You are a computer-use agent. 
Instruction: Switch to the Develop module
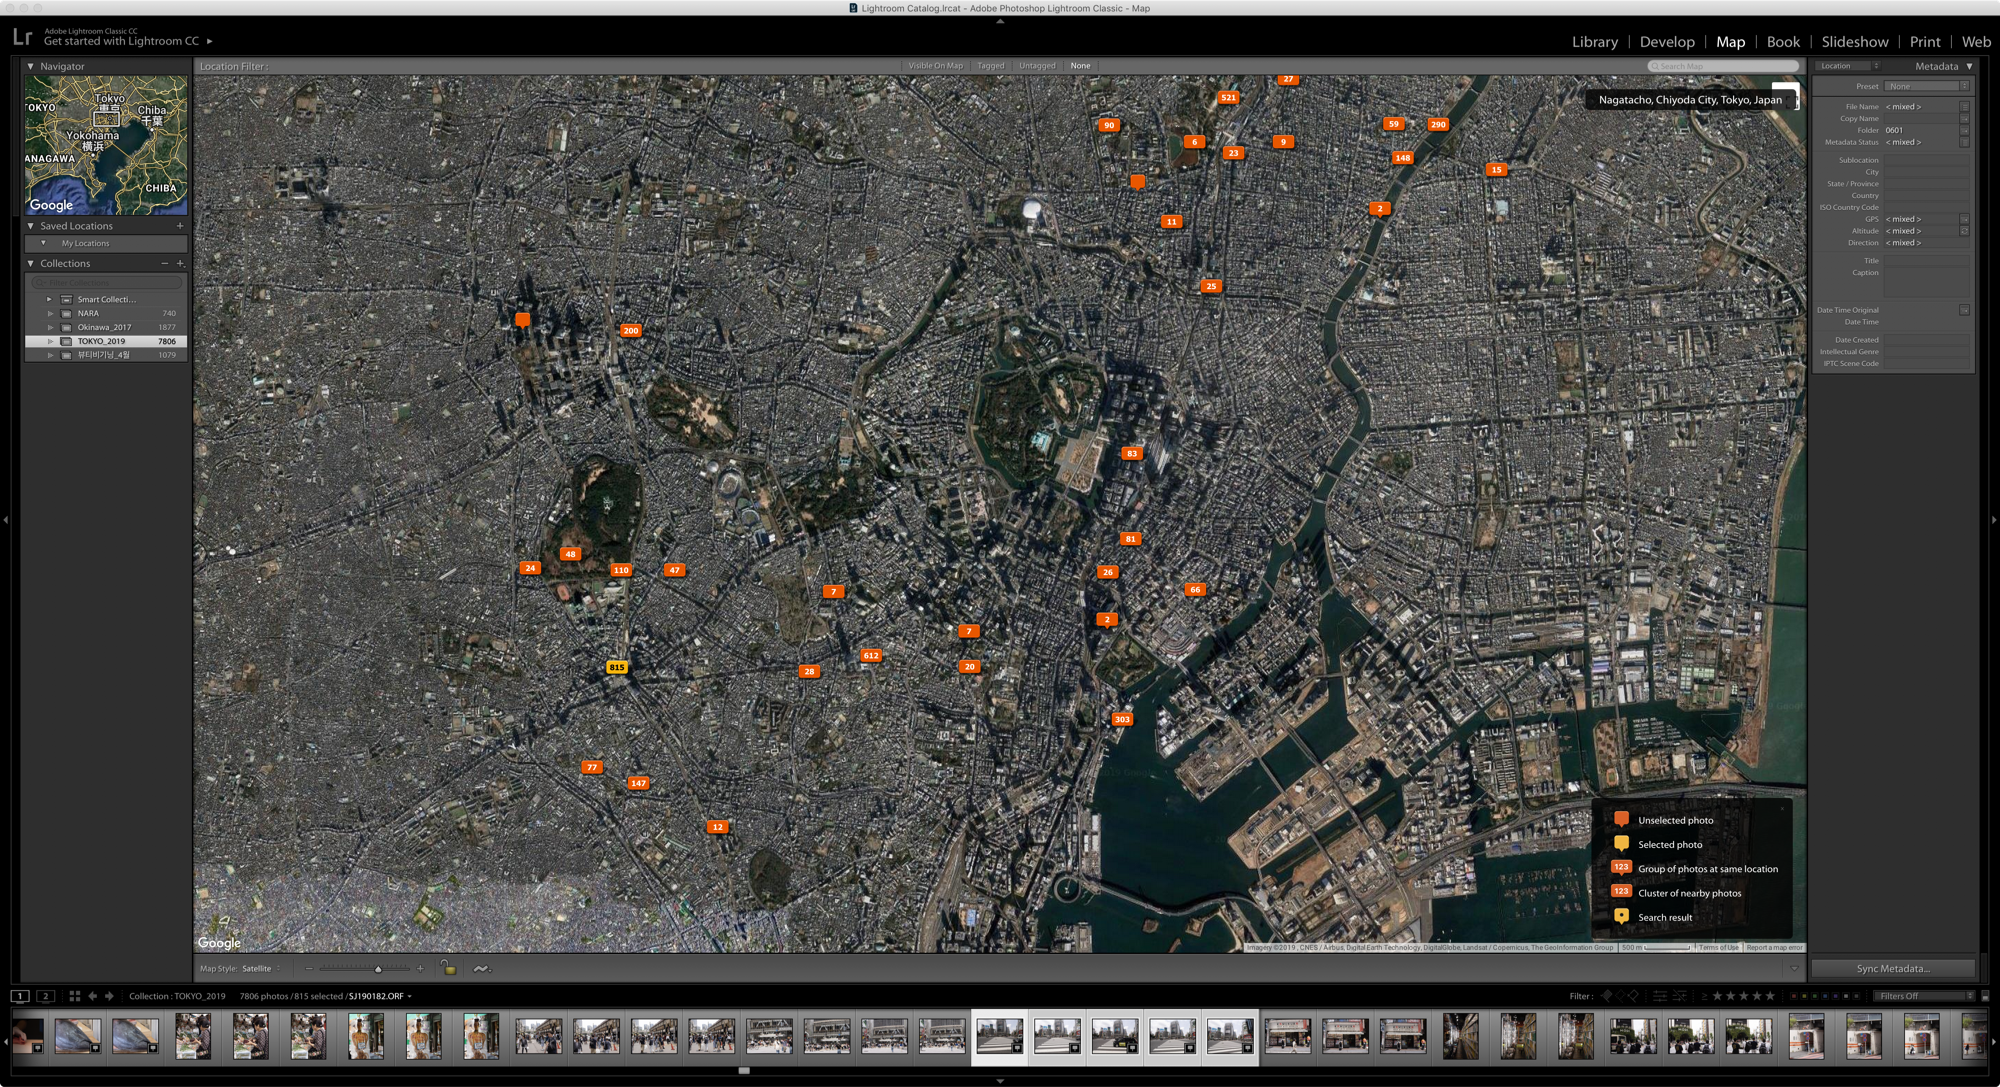pyautogui.click(x=1667, y=42)
